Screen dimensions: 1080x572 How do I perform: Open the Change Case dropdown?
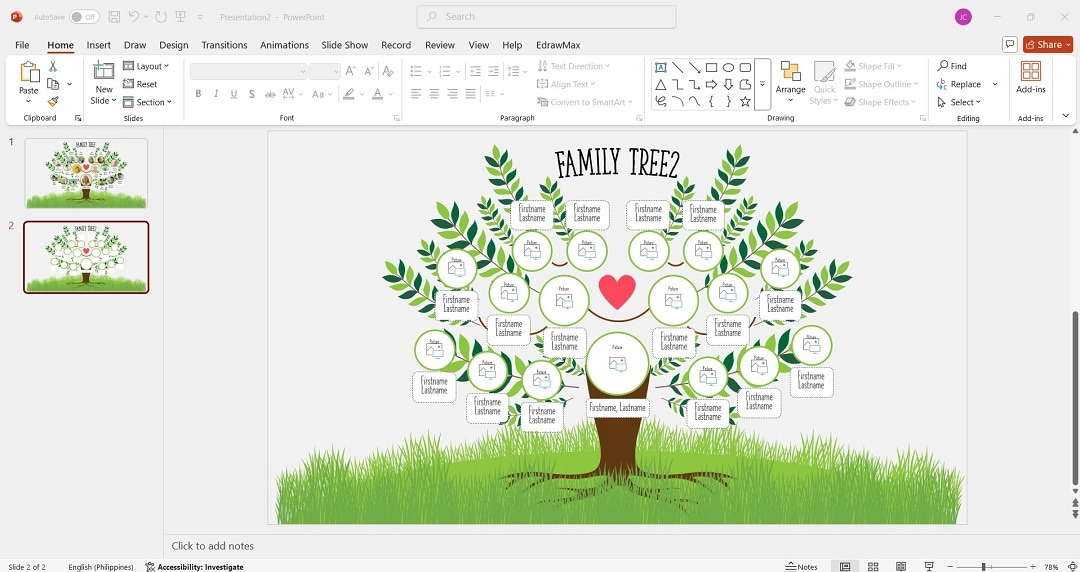[322, 94]
